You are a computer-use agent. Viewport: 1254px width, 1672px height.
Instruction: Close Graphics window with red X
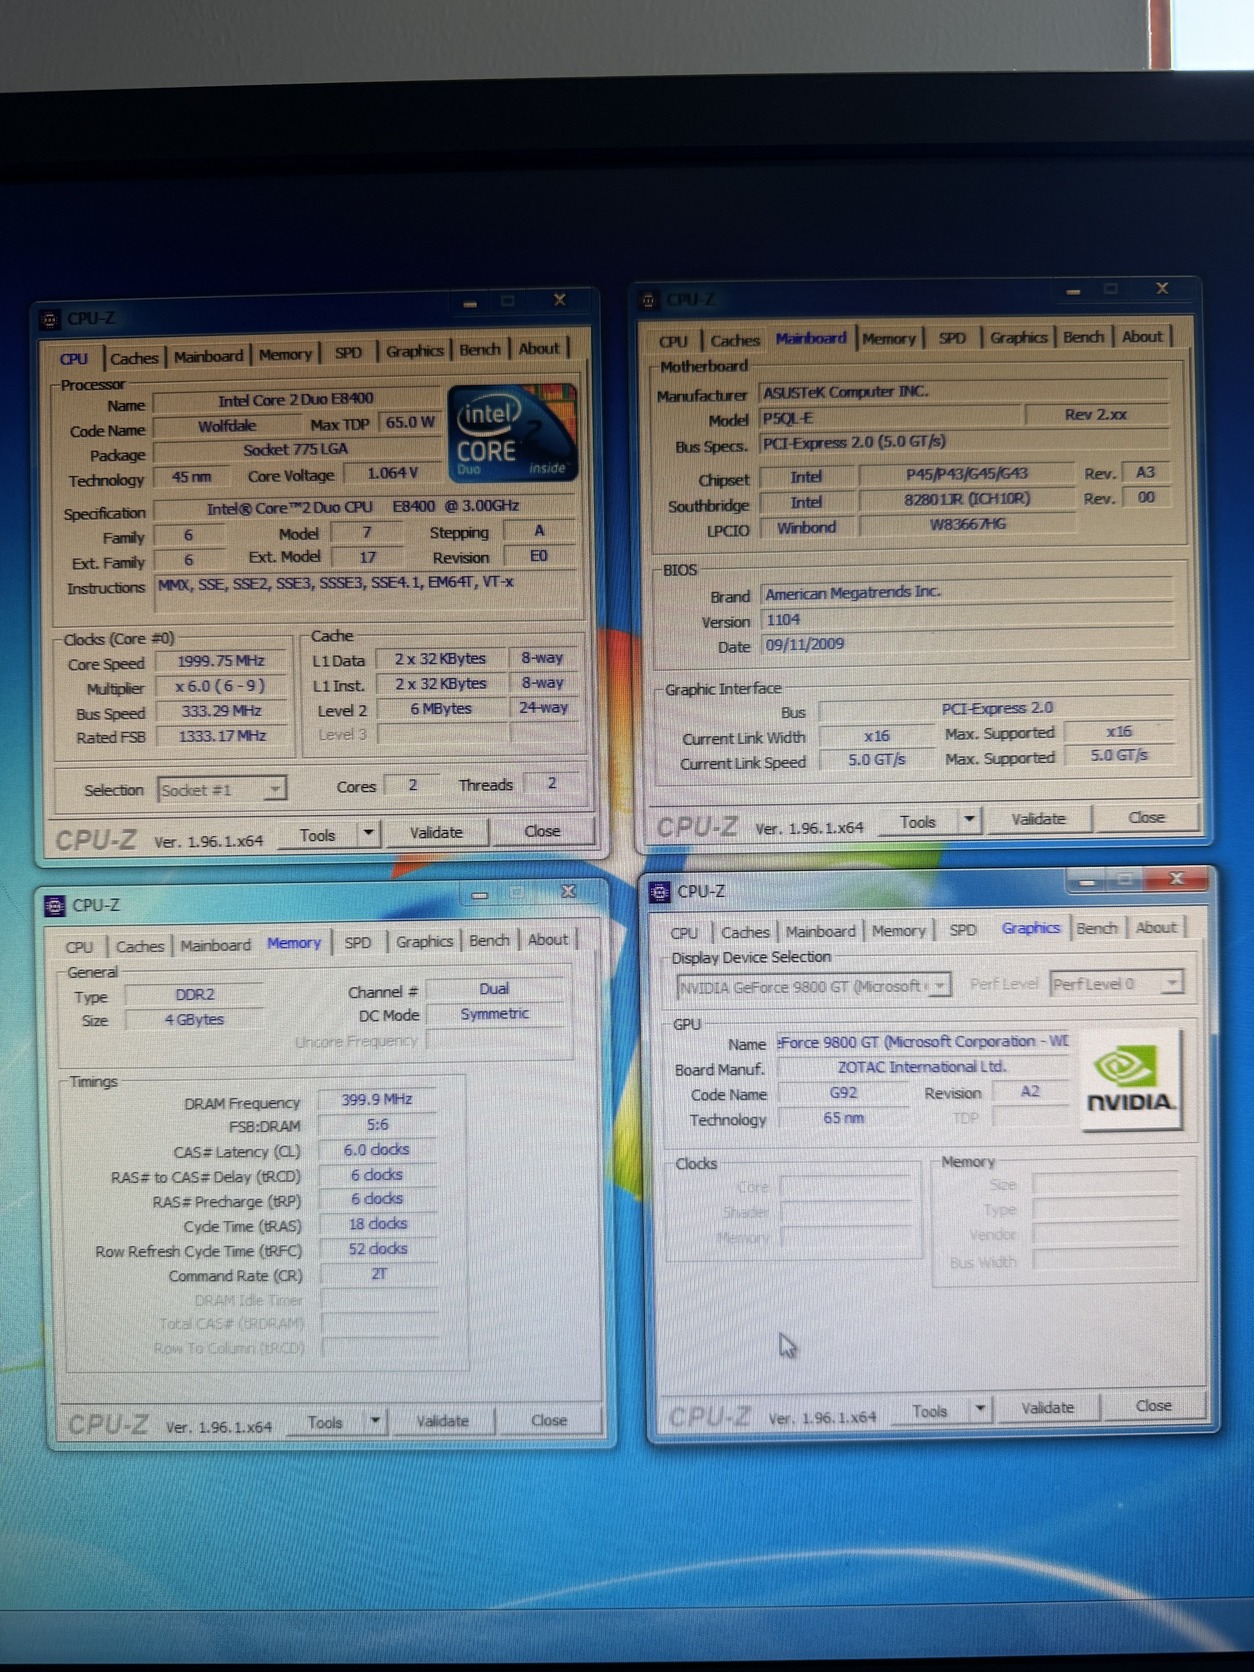pos(1176,879)
